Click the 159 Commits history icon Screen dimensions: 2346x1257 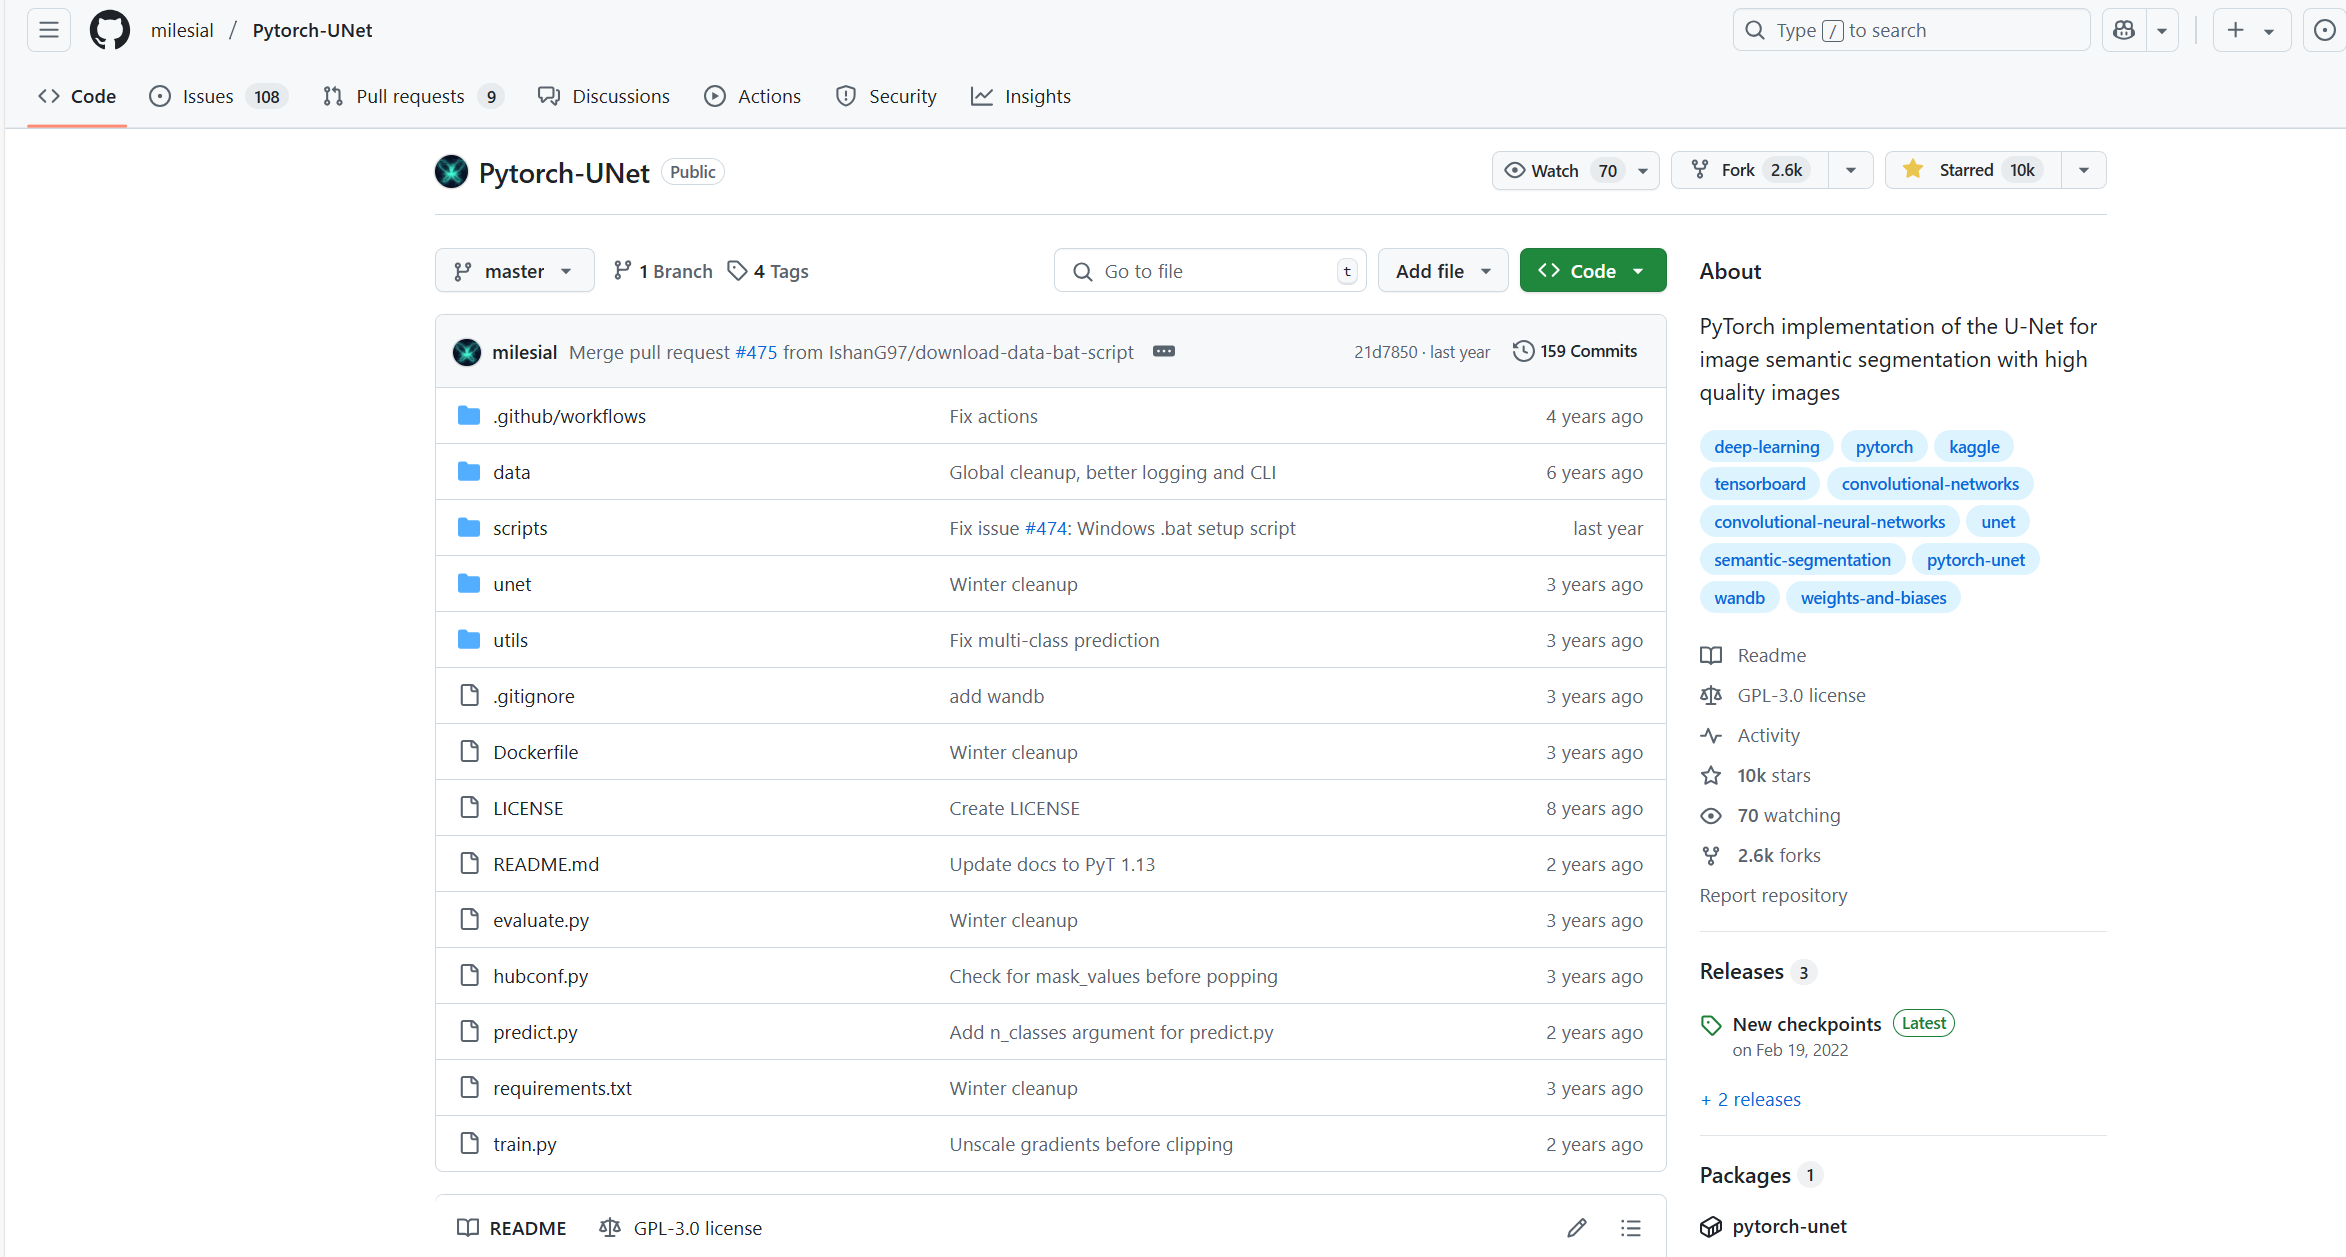pyautogui.click(x=1523, y=351)
